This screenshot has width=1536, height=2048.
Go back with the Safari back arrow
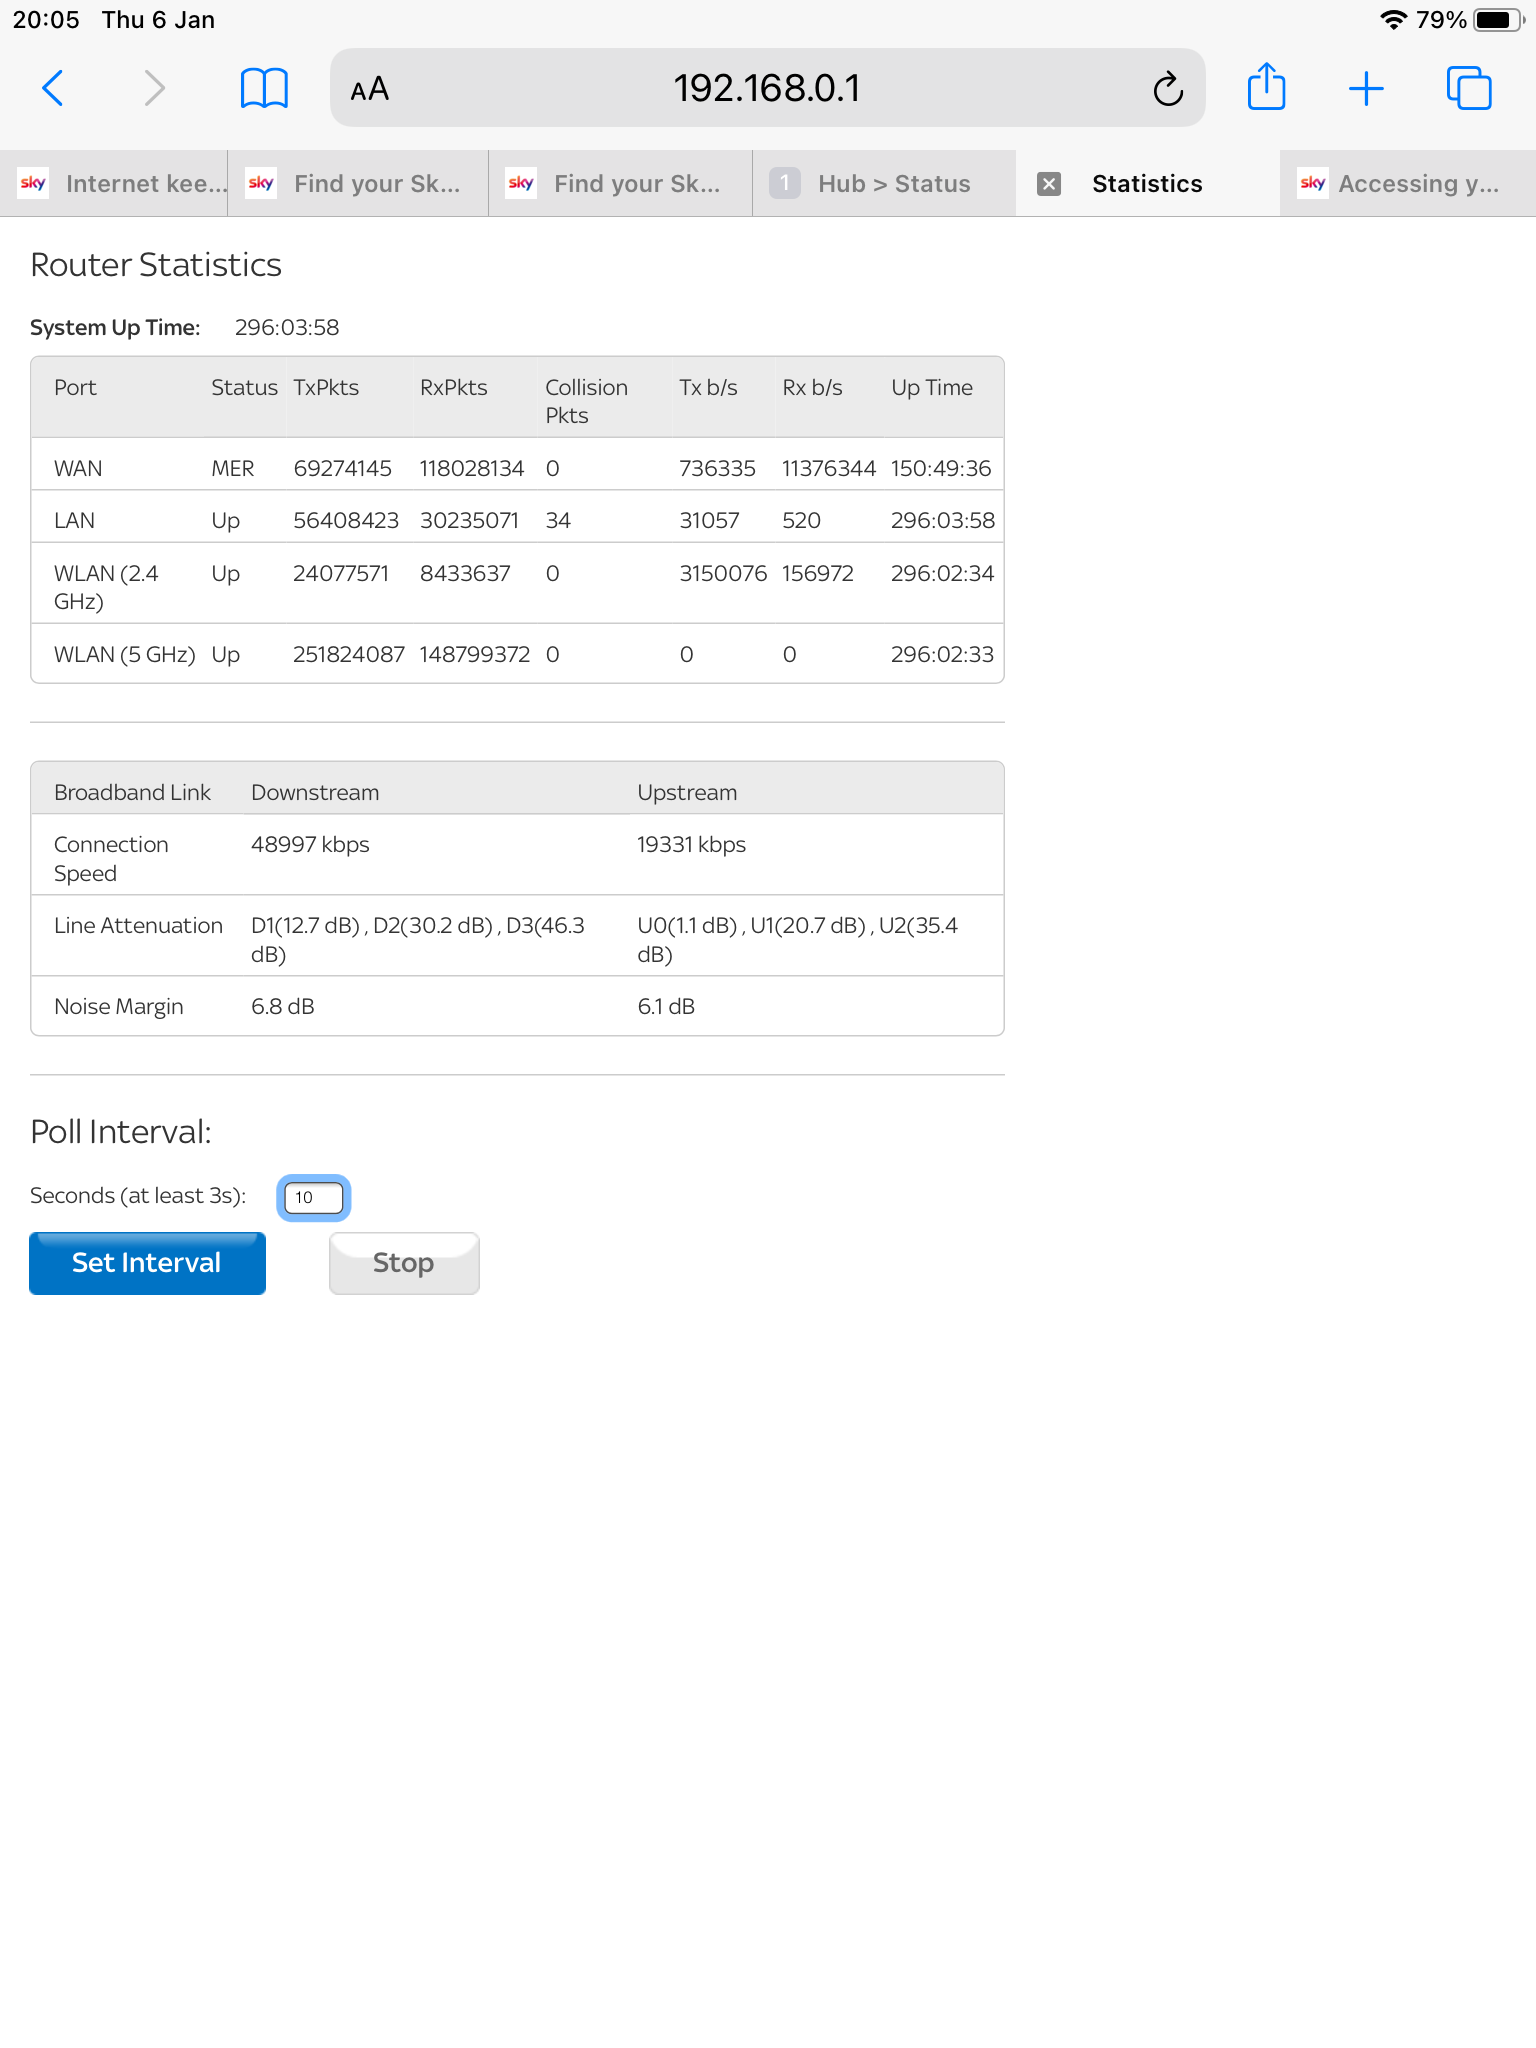point(53,88)
